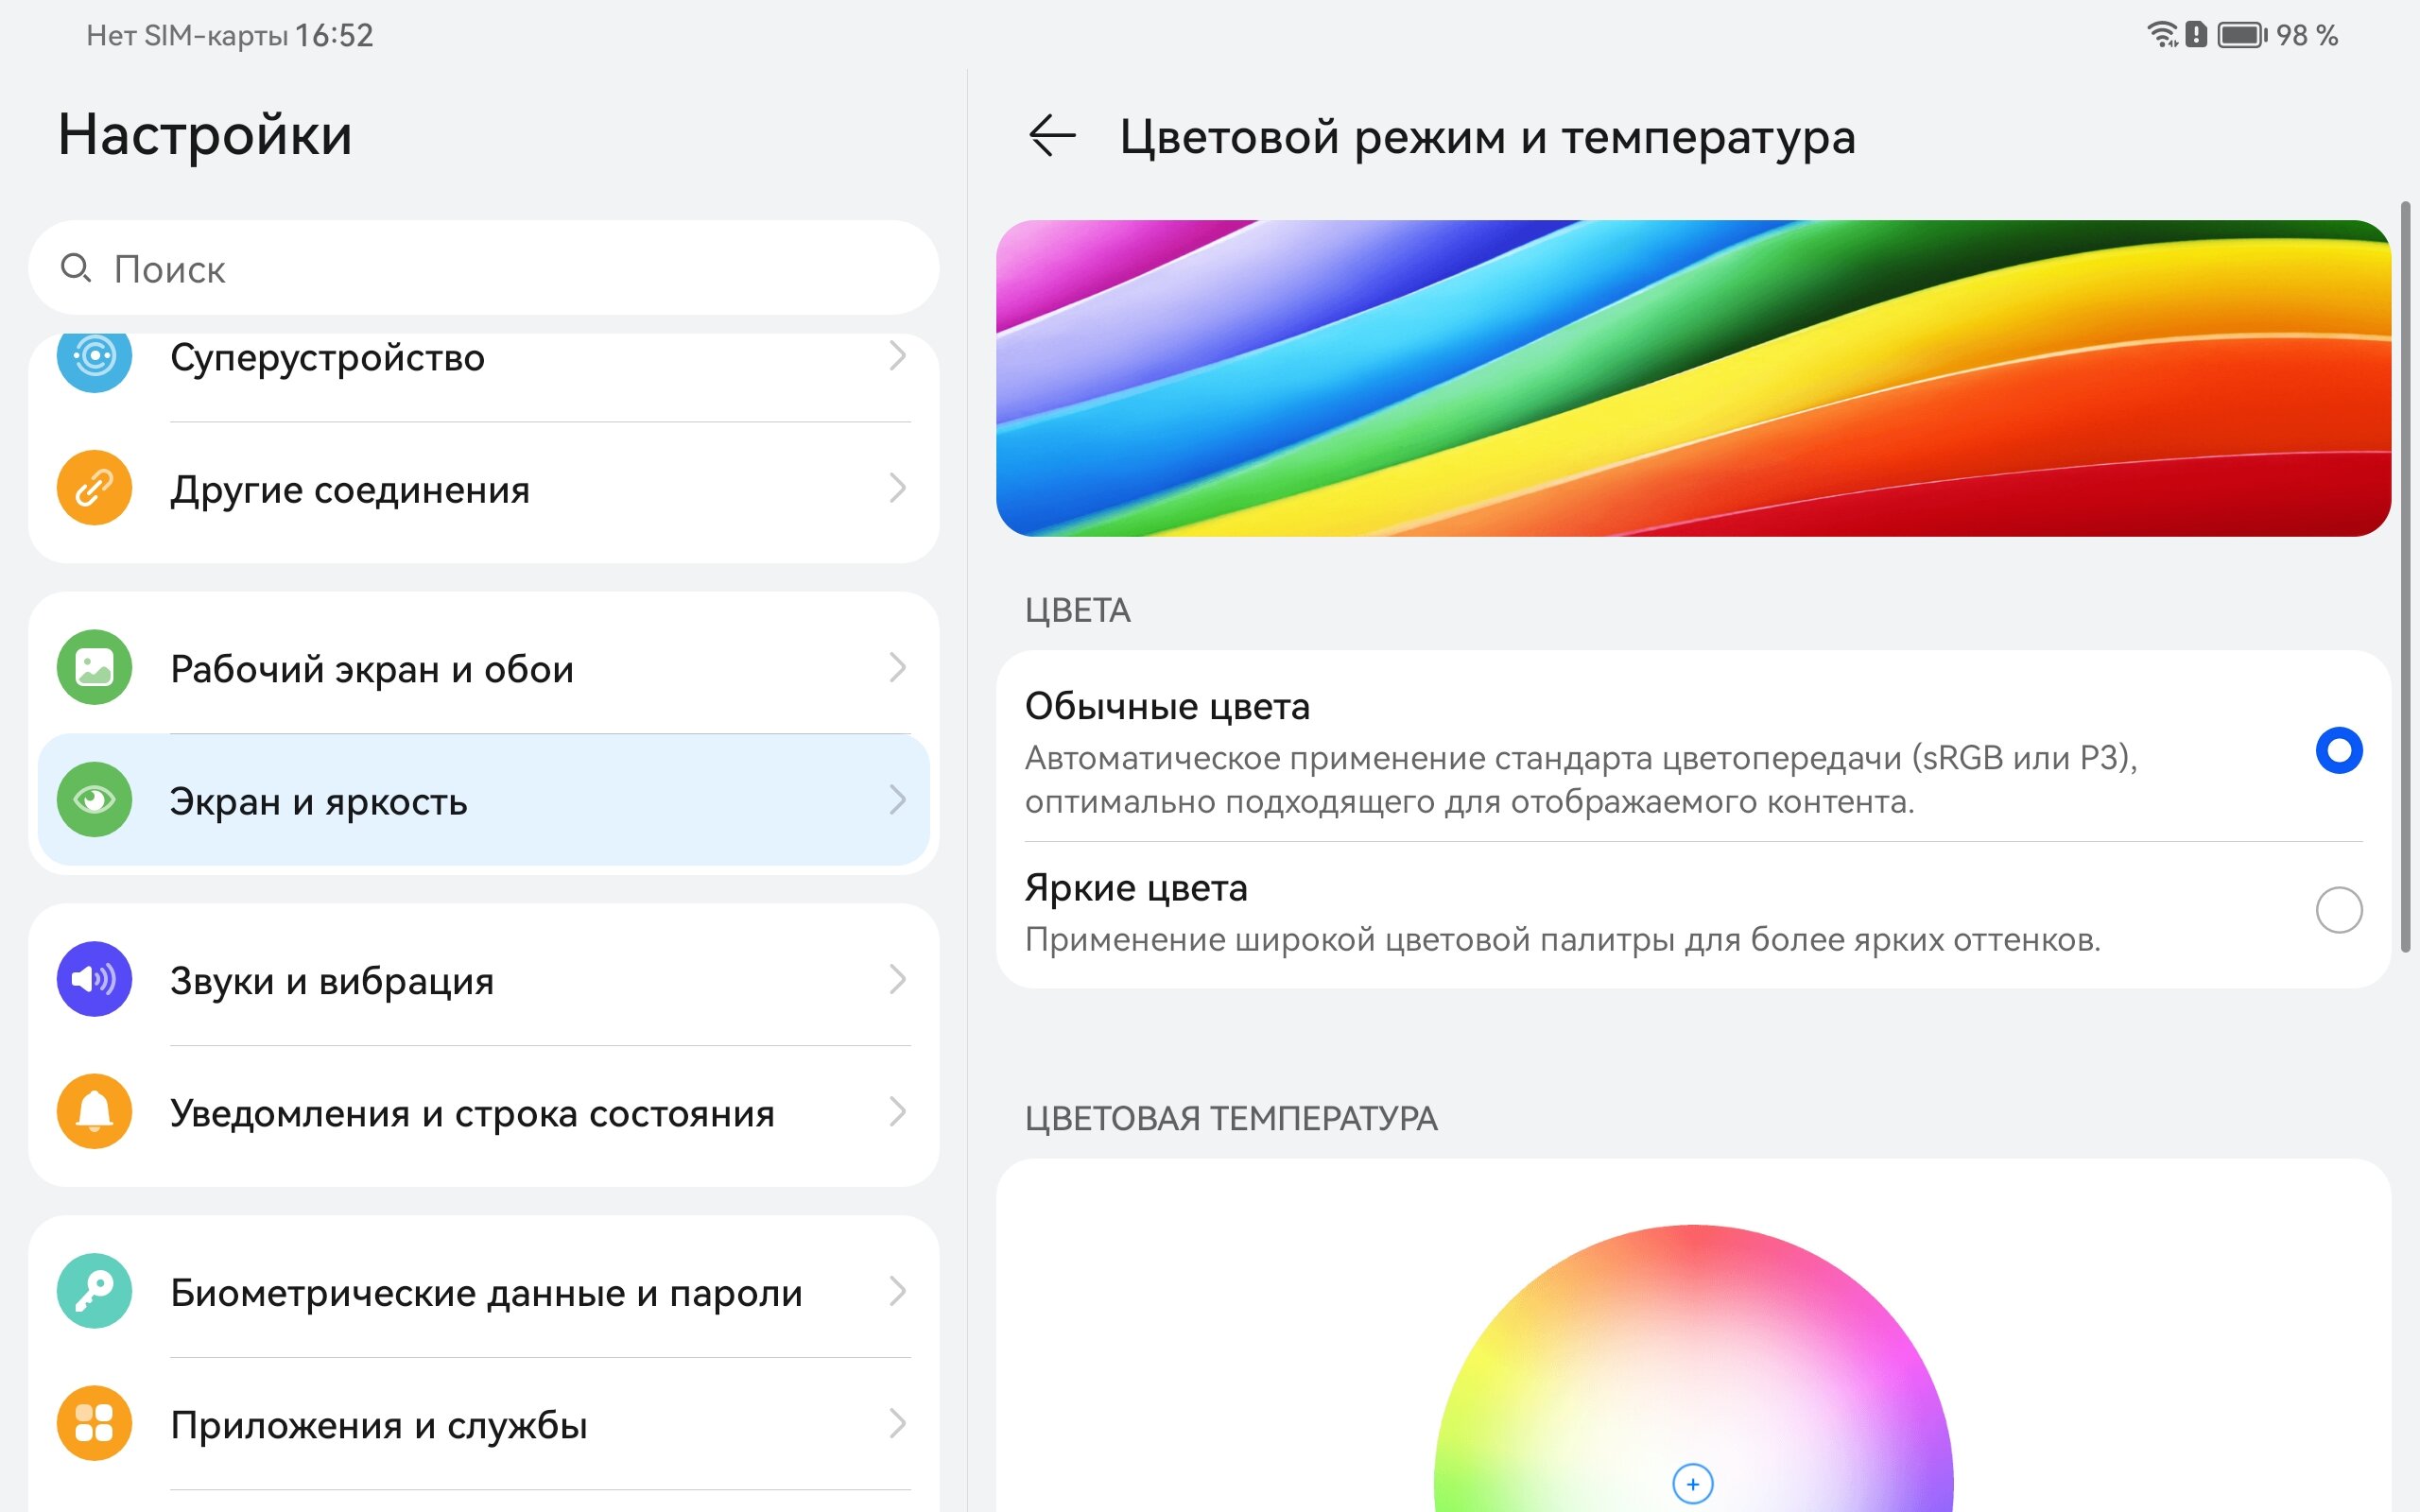2420x1512 pixels.
Task: Expand Экран и яркость chevron
Action: 898,799
